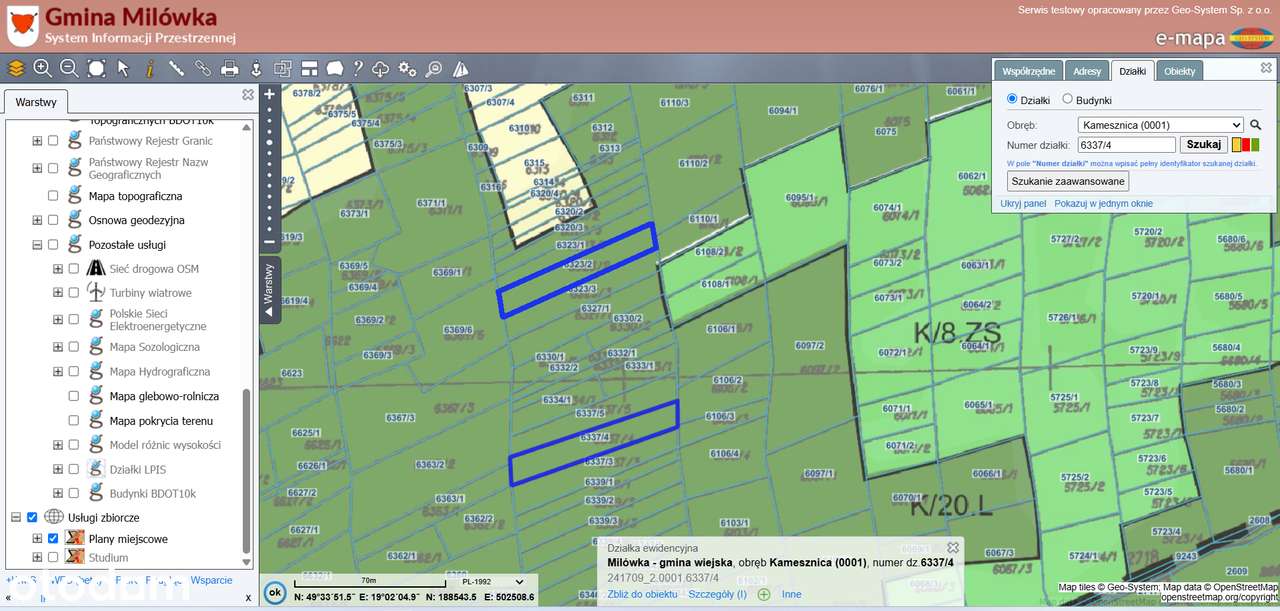
Task: Open the PL-1992 coordinate system dropdown
Action: (x=493, y=582)
